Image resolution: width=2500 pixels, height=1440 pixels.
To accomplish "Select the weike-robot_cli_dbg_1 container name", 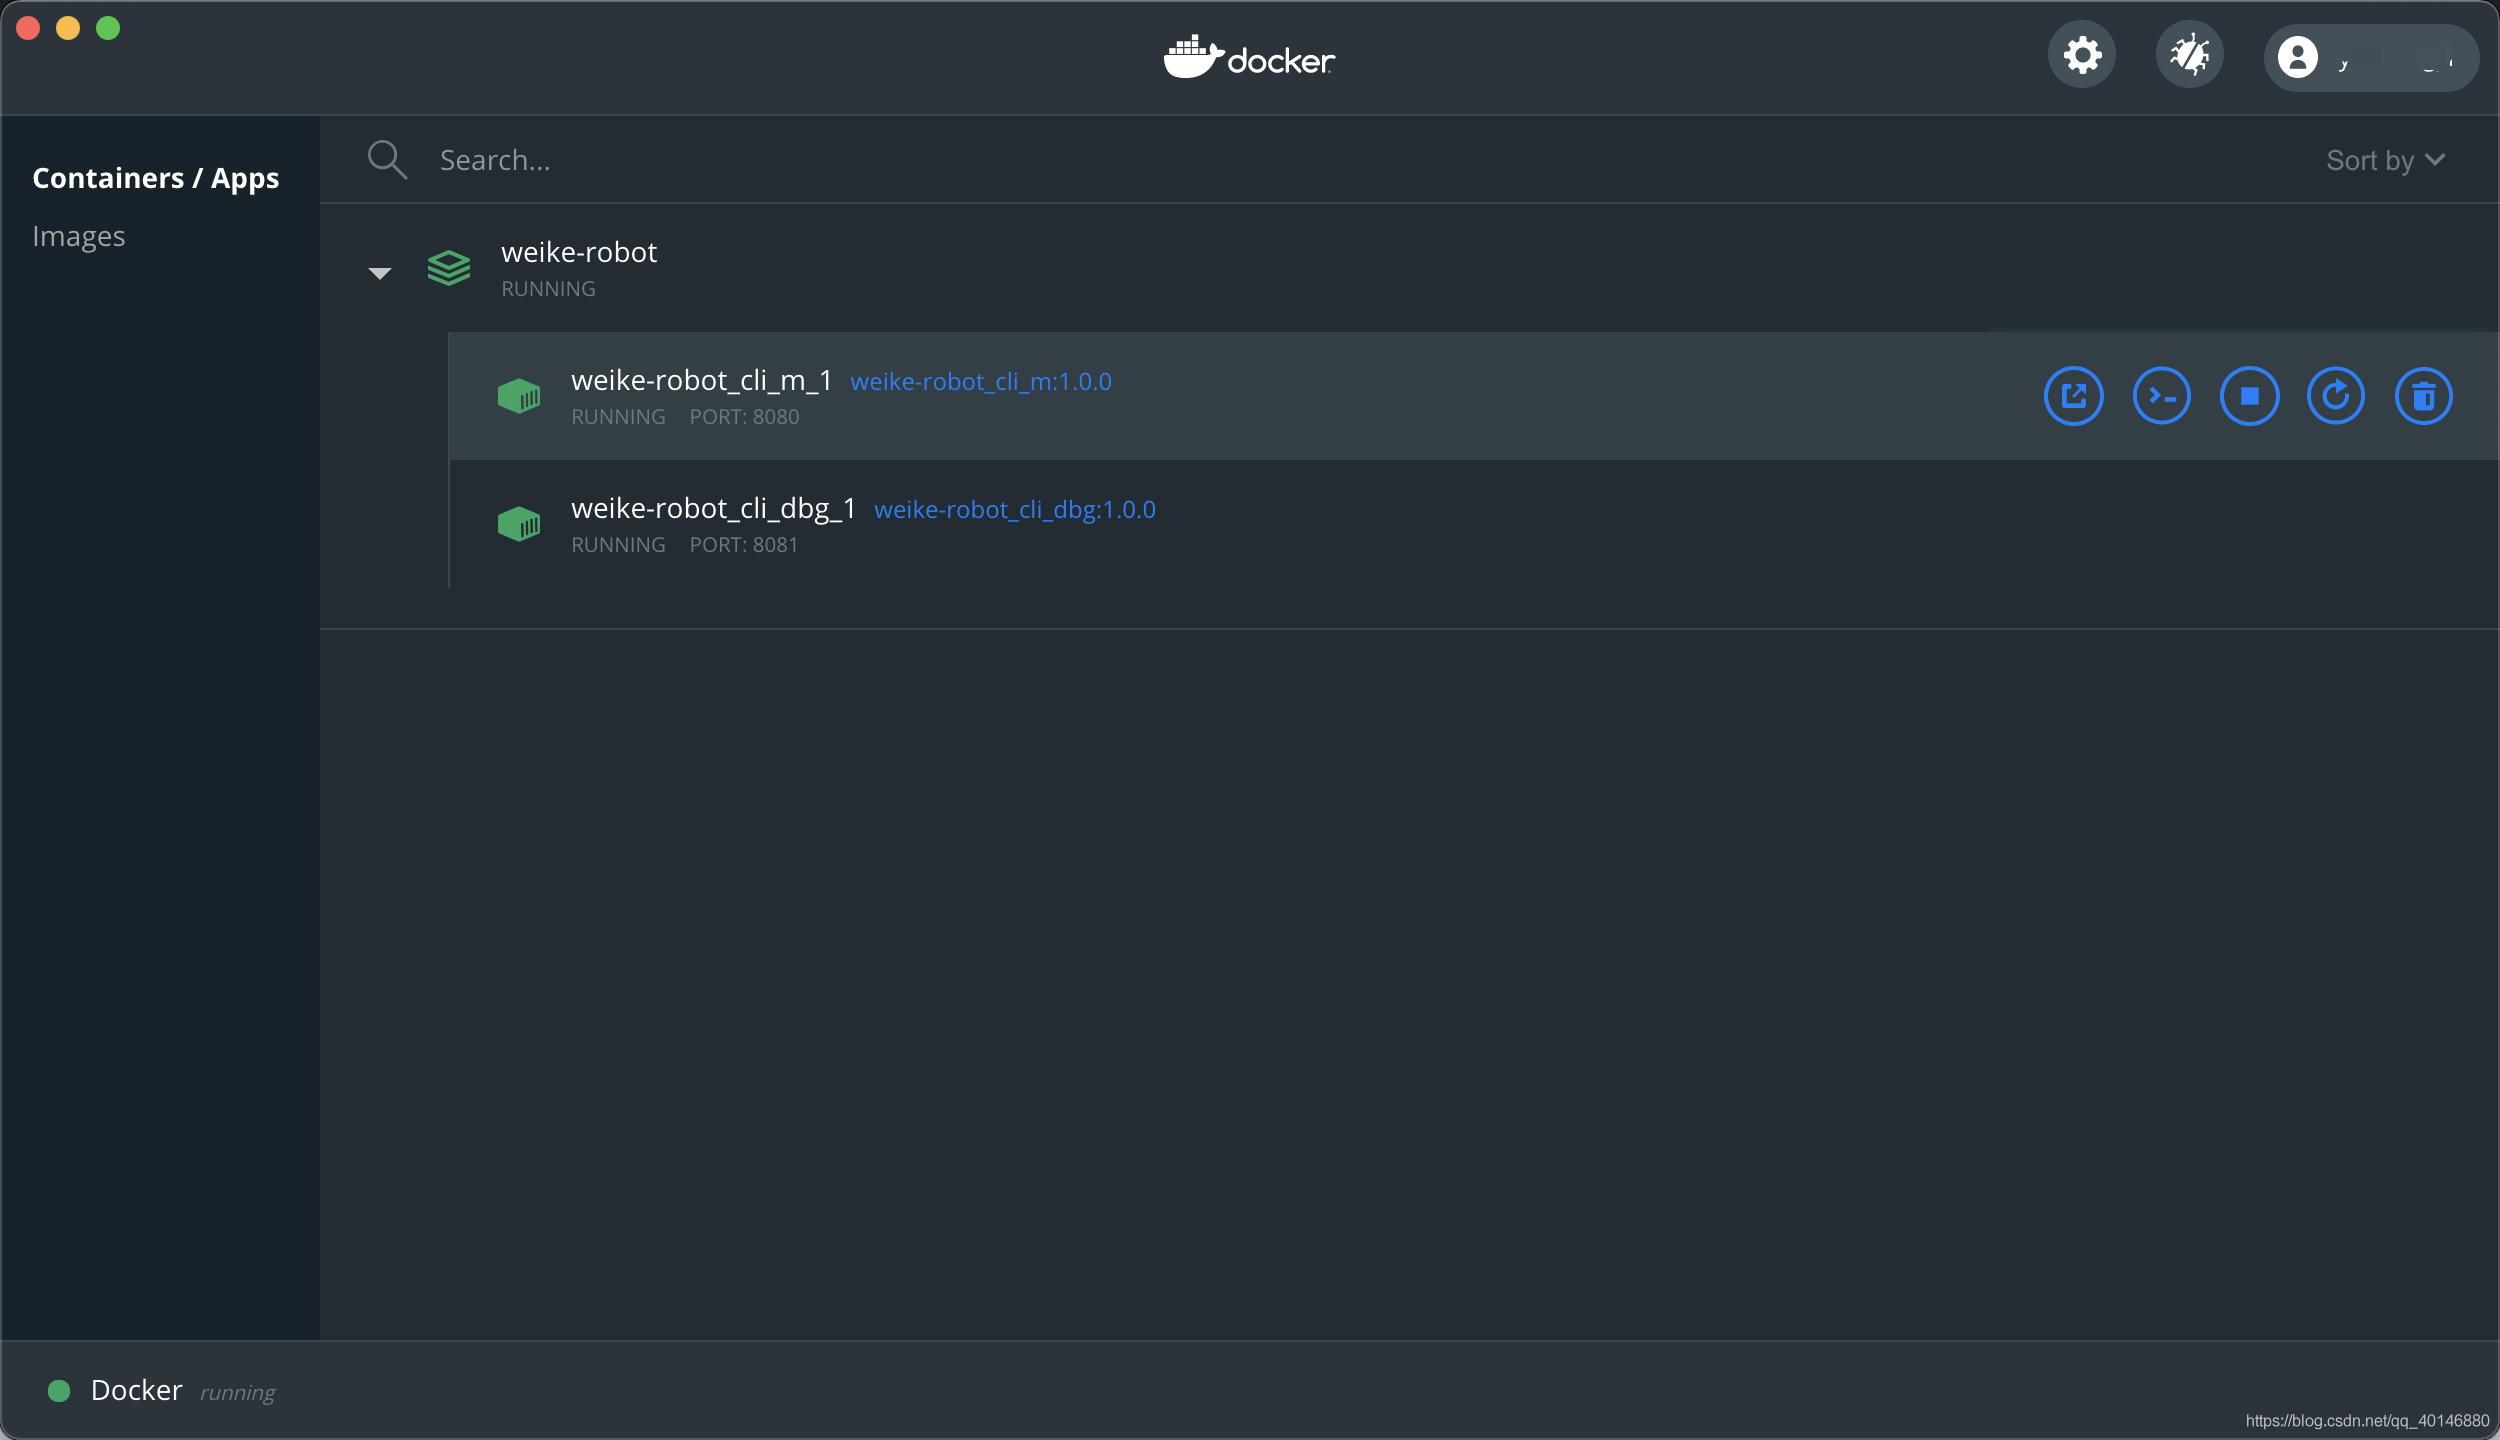I will click(x=713, y=509).
